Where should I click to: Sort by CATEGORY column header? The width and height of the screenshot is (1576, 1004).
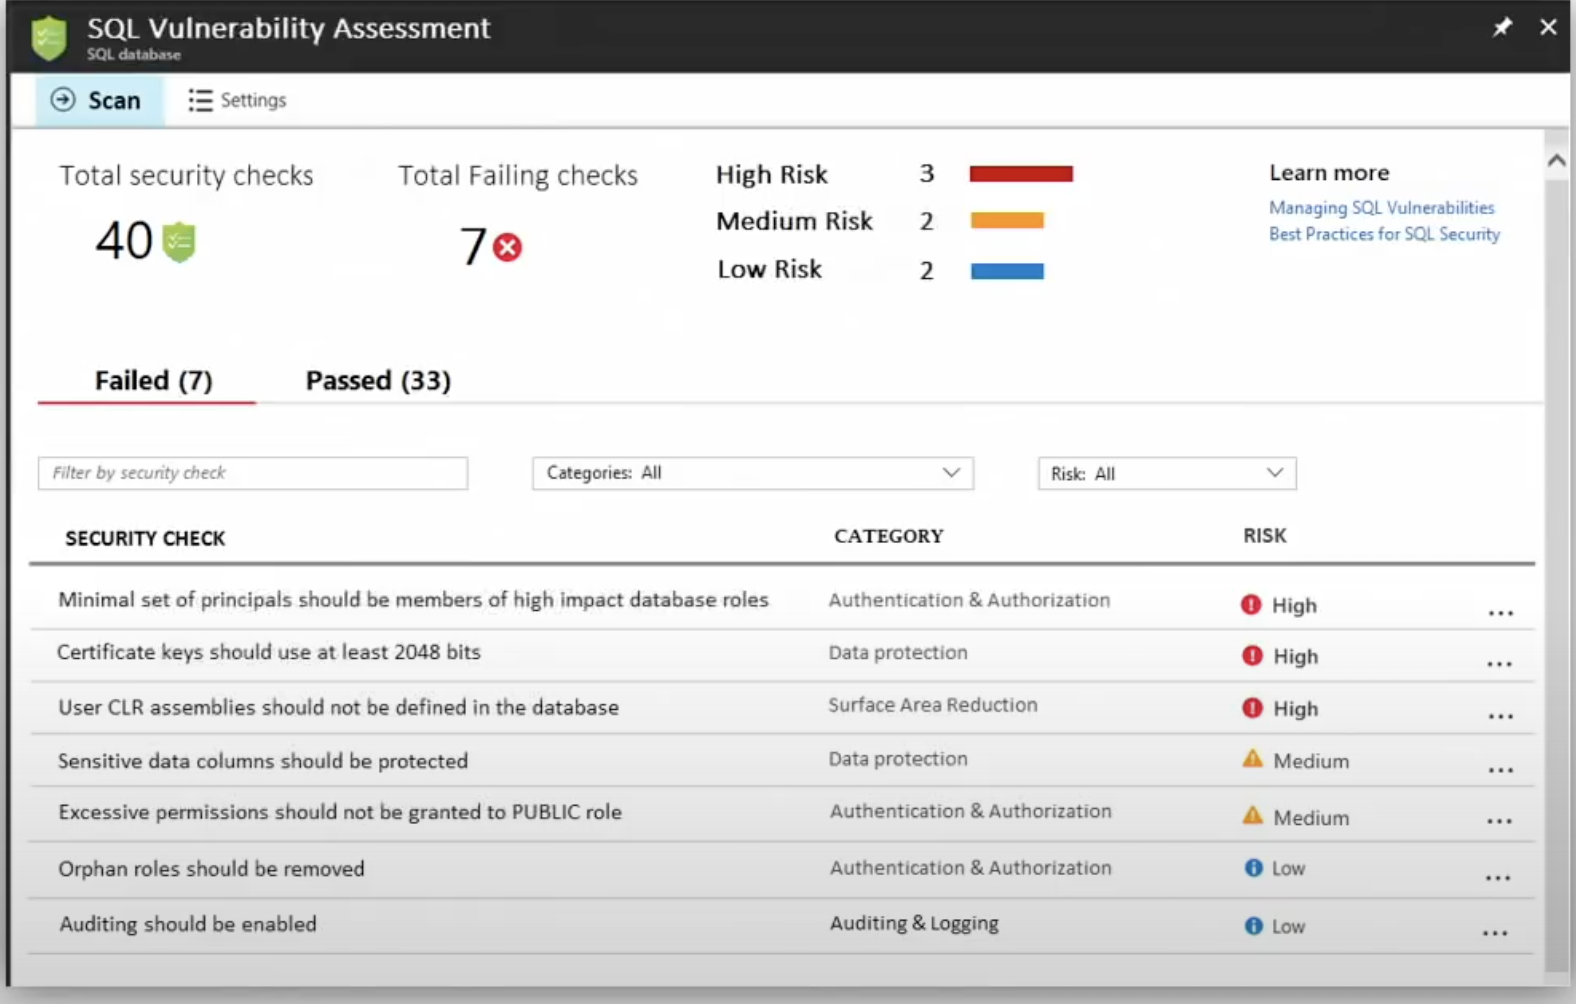tap(889, 536)
